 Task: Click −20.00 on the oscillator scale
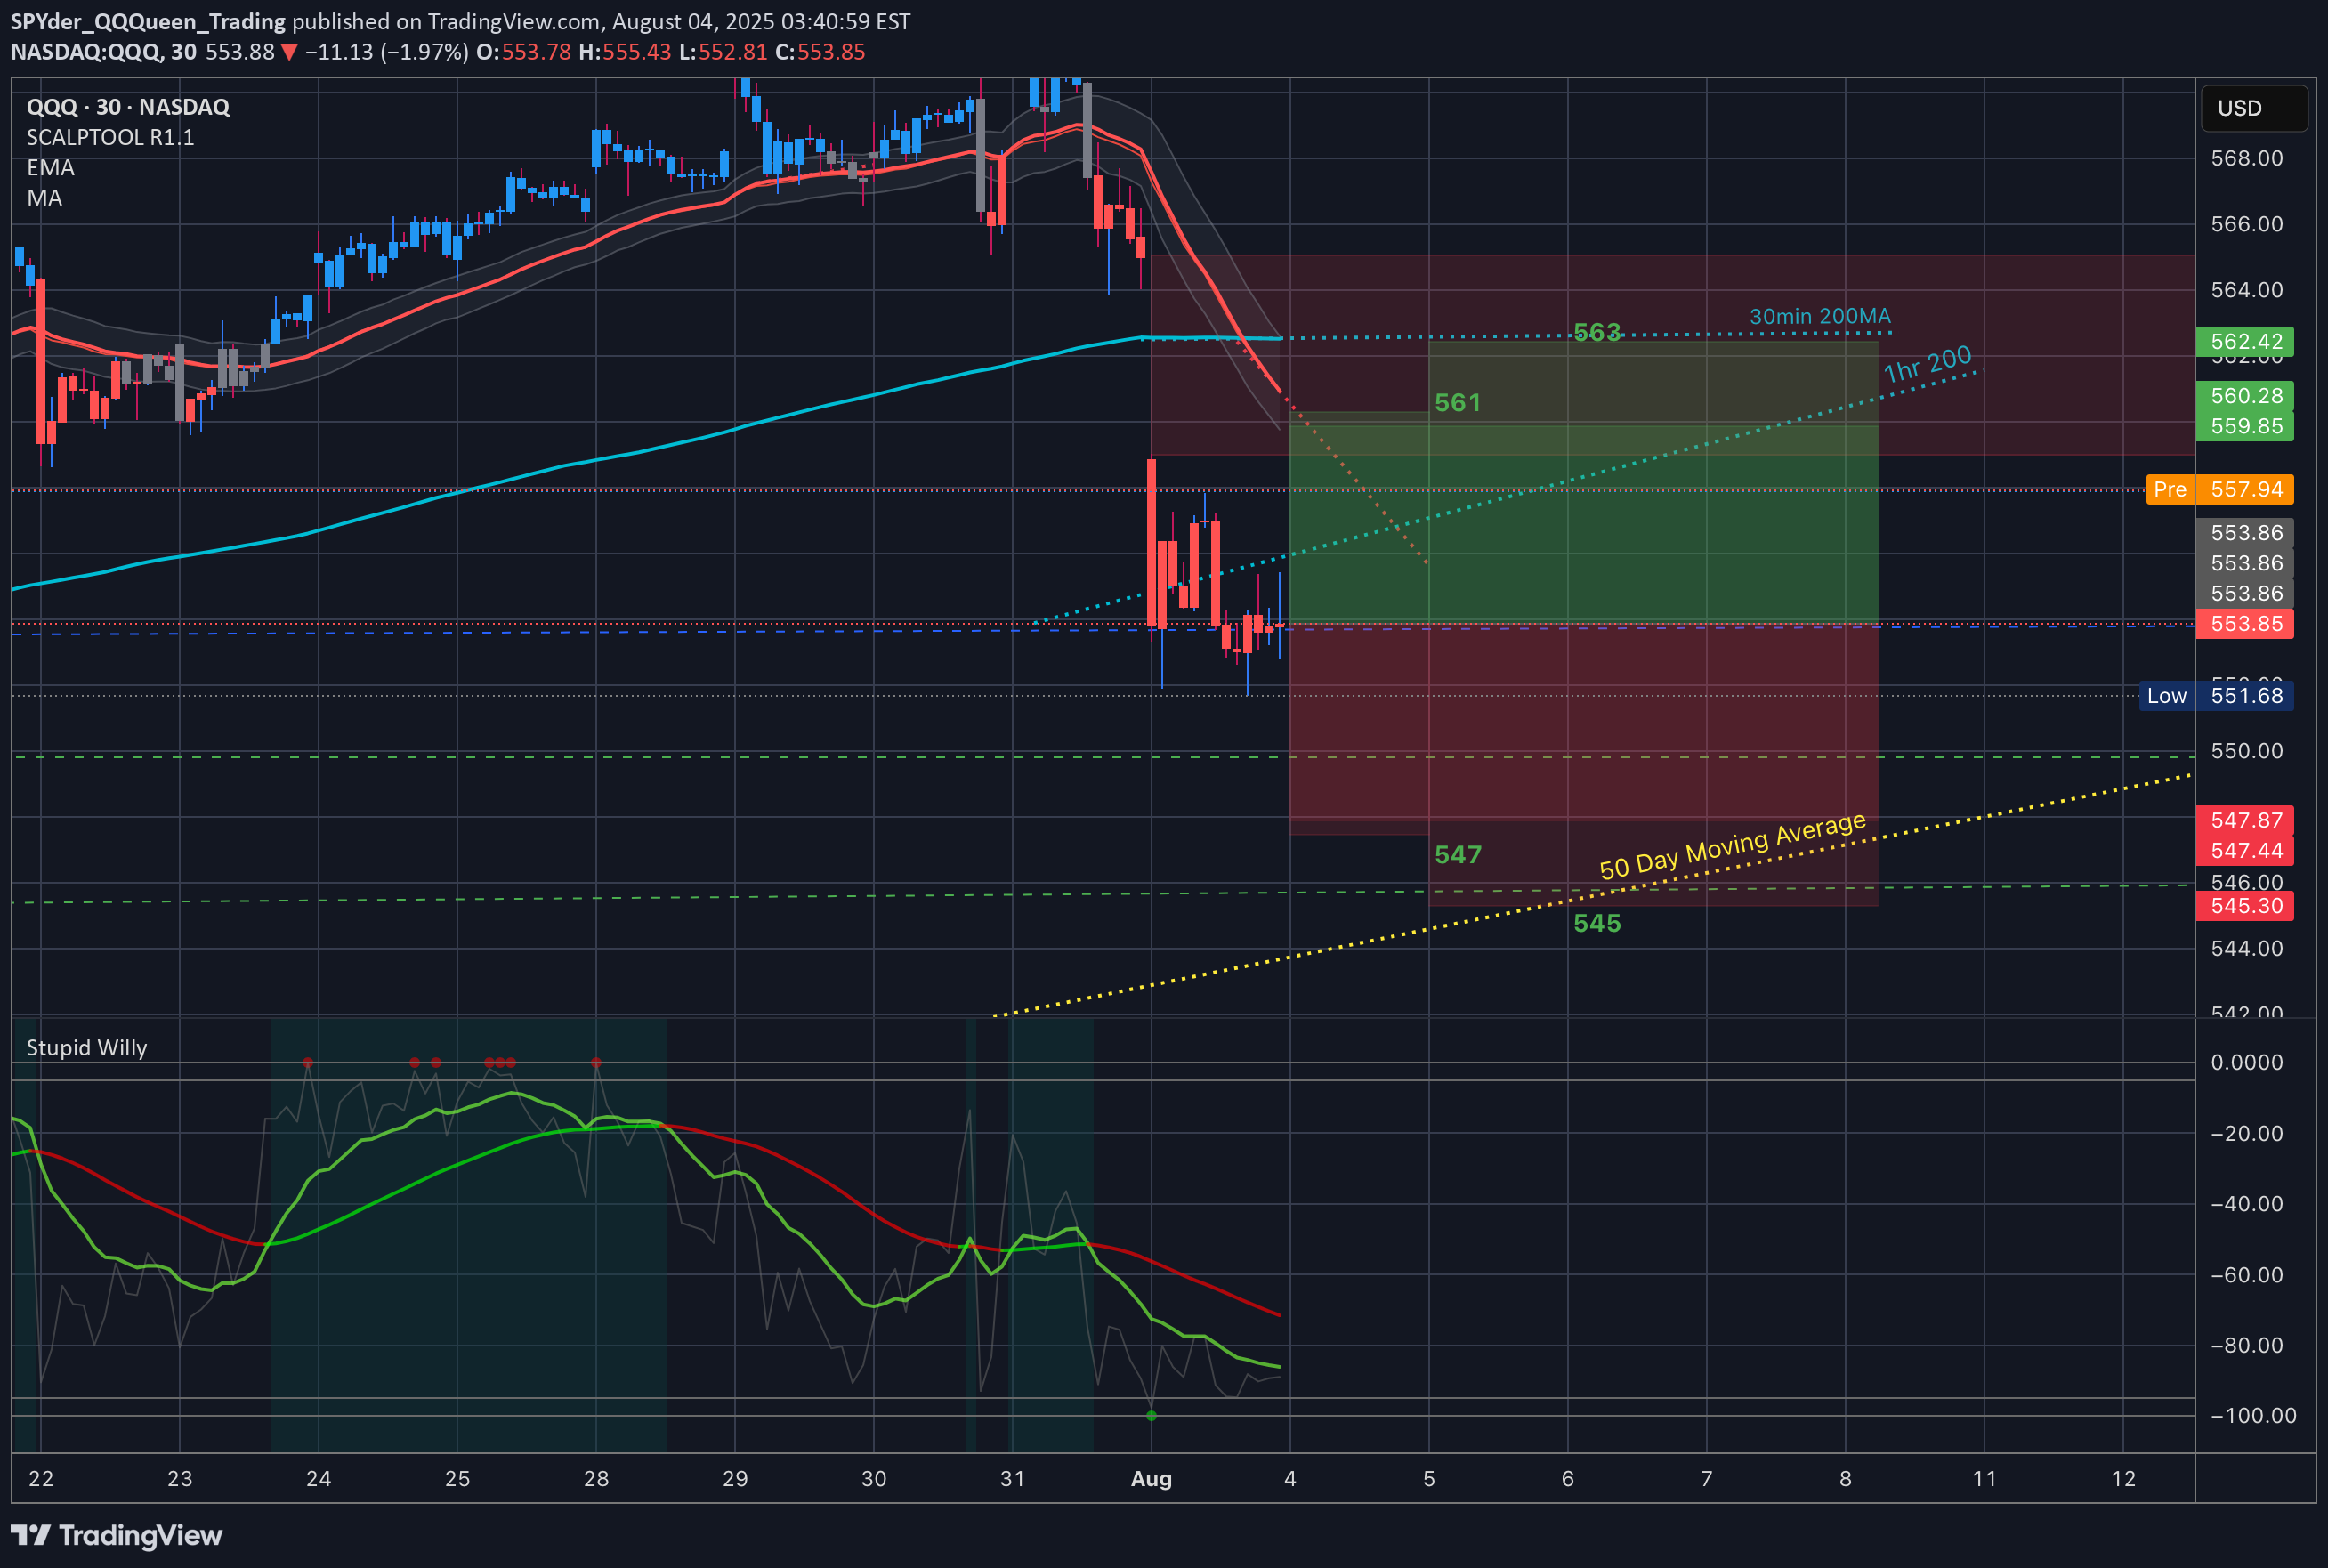coord(2247,1133)
